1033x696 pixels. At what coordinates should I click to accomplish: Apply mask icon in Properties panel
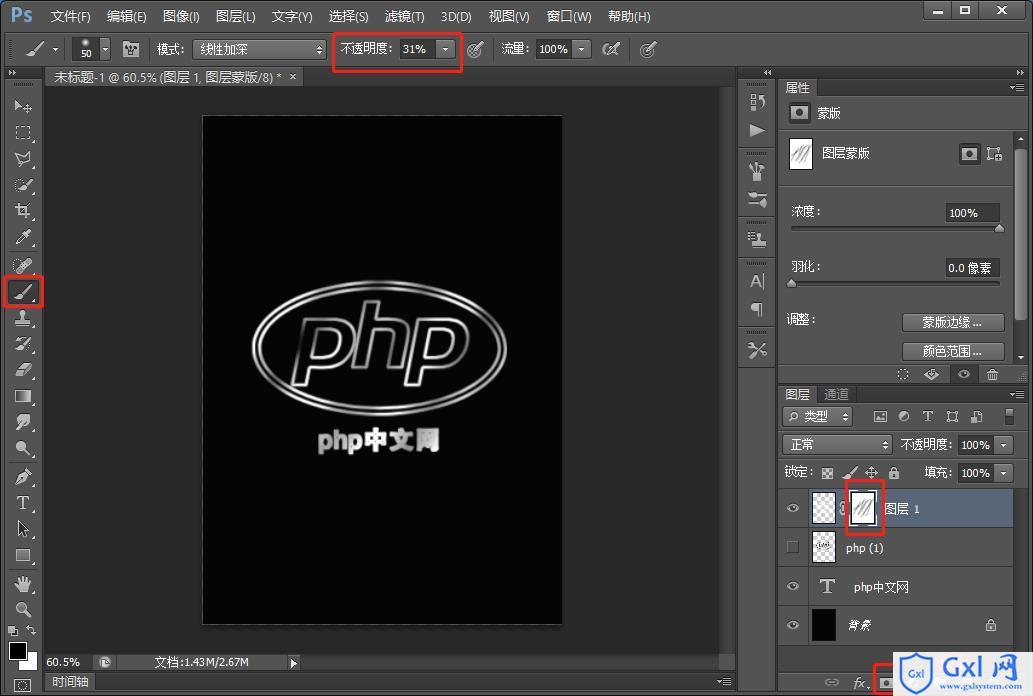(x=932, y=374)
